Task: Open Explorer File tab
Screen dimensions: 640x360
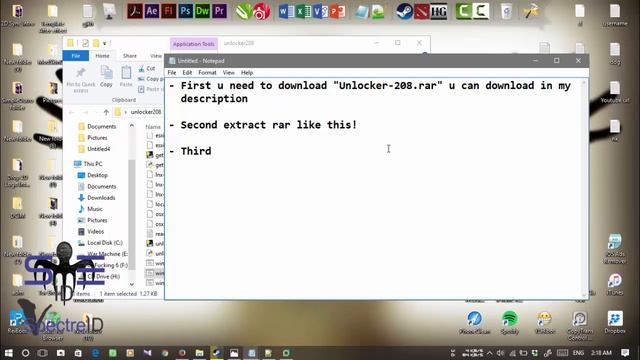Action: [76, 56]
